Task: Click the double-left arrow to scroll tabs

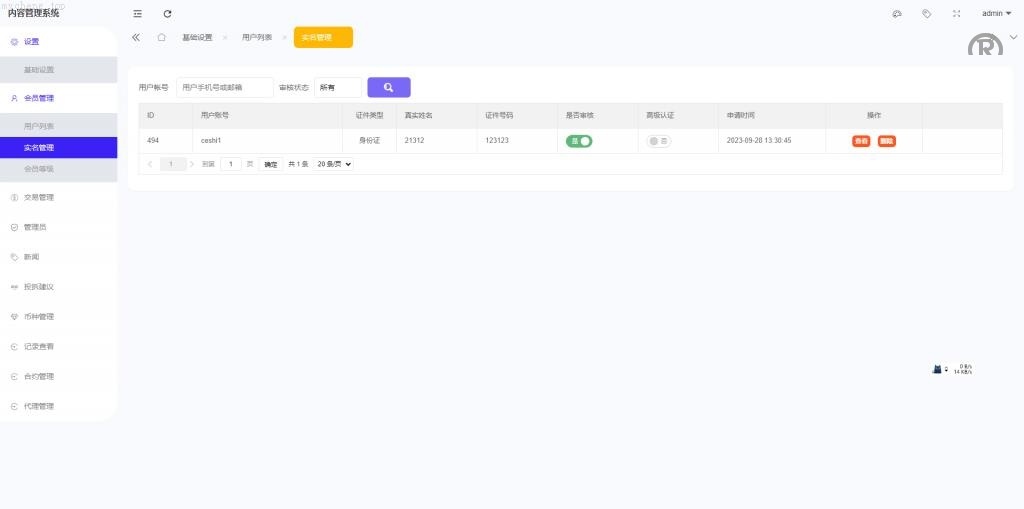Action: coord(136,37)
